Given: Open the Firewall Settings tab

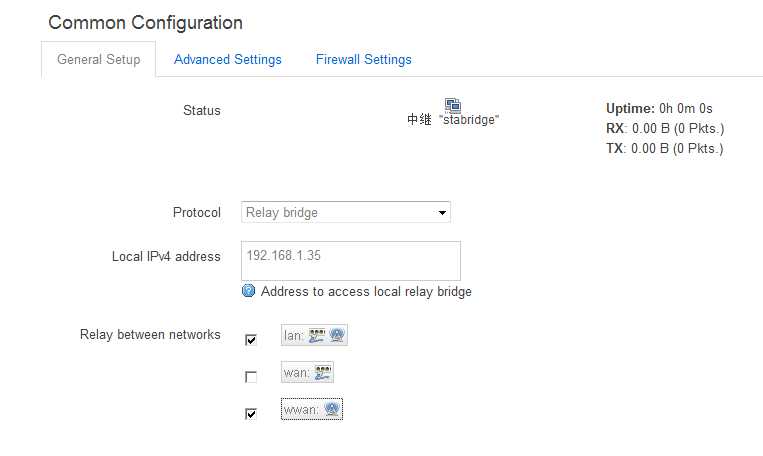Looking at the screenshot, I should [363, 59].
